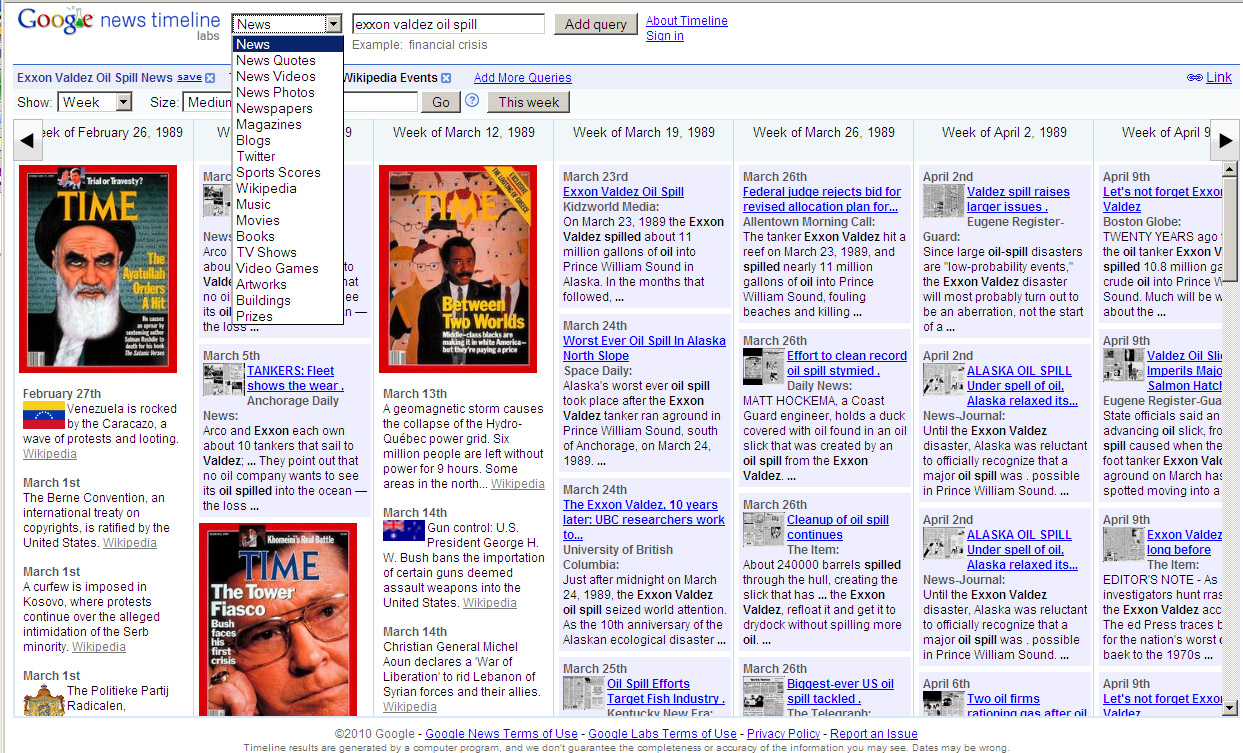Select Sports Scores from the list
This screenshot has width=1243, height=753.
[288, 172]
